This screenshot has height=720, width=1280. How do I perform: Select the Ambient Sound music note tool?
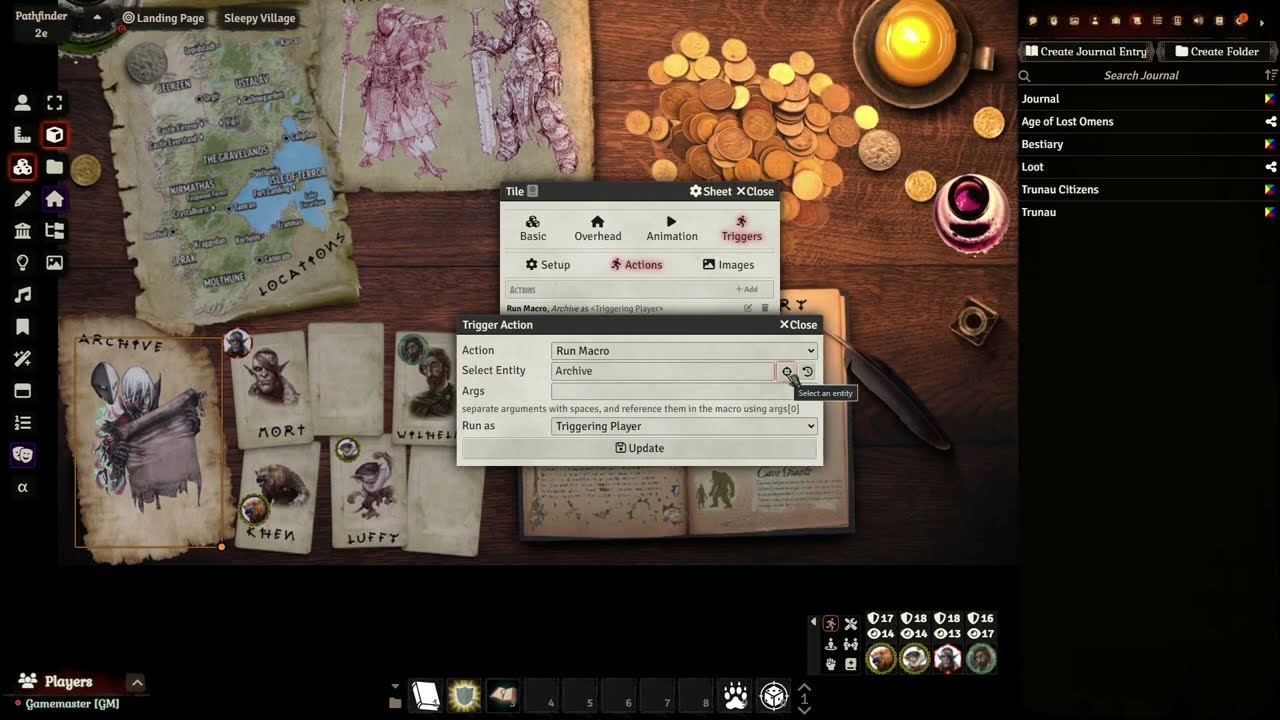click(x=22, y=295)
